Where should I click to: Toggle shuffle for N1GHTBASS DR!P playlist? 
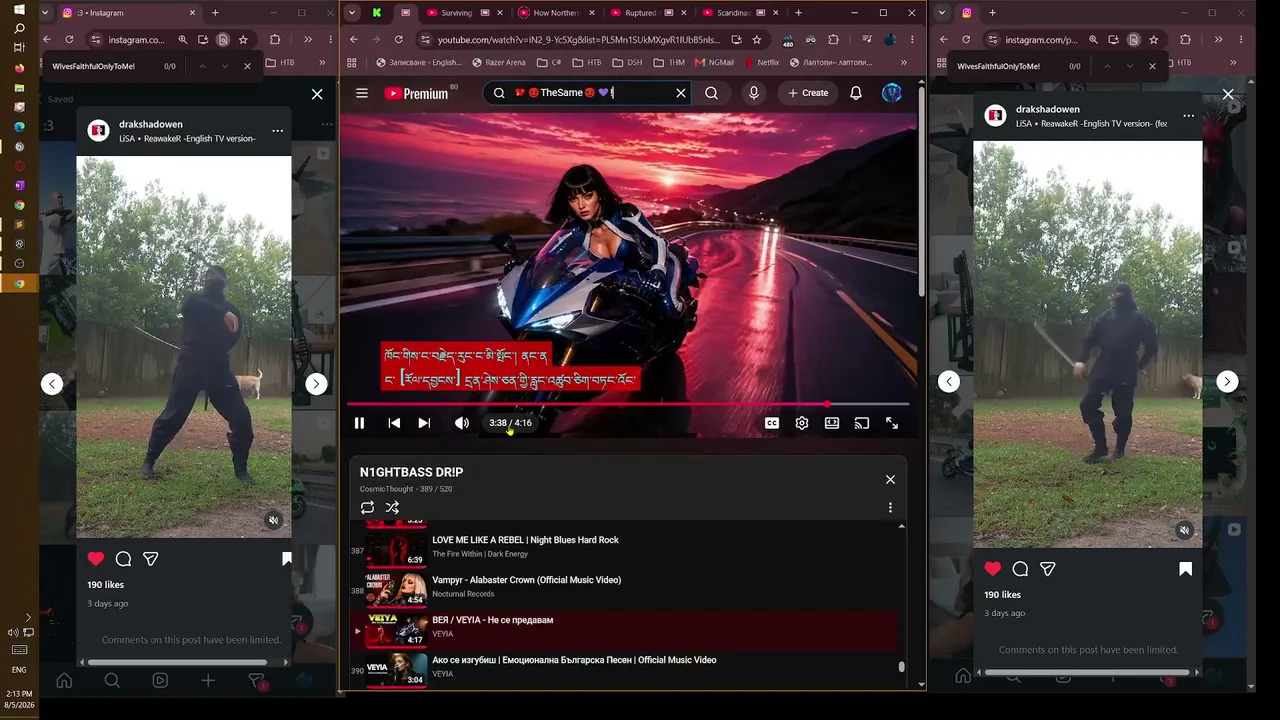click(x=392, y=508)
